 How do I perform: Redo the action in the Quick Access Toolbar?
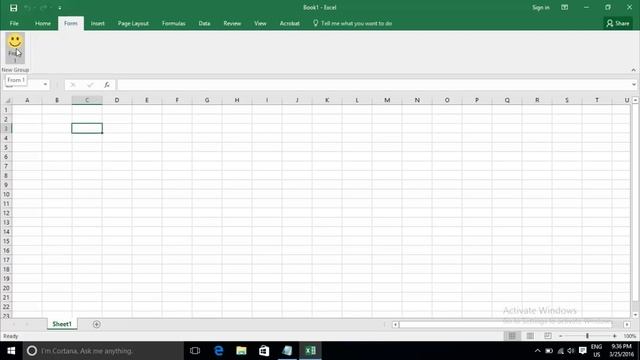click(43, 8)
